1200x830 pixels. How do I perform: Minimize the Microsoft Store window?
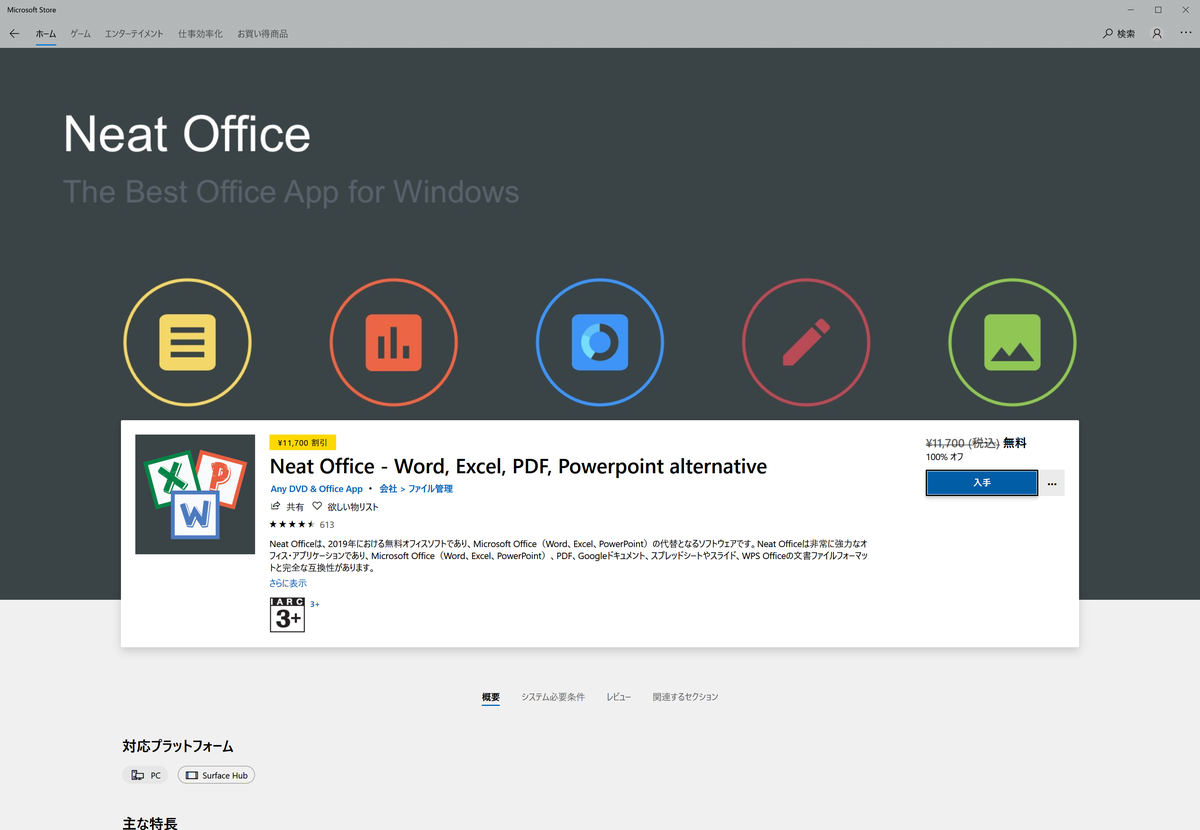[1131, 9]
